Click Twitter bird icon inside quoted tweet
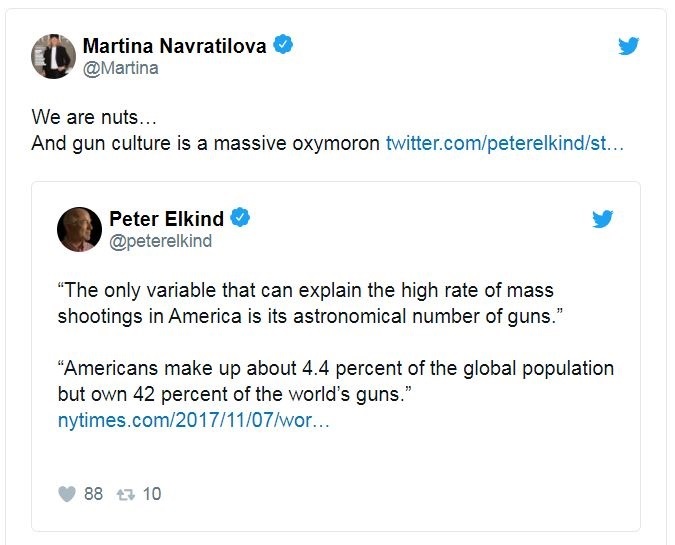Image resolution: width=675 pixels, height=545 pixels. pyautogui.click(x=602, y=219)
